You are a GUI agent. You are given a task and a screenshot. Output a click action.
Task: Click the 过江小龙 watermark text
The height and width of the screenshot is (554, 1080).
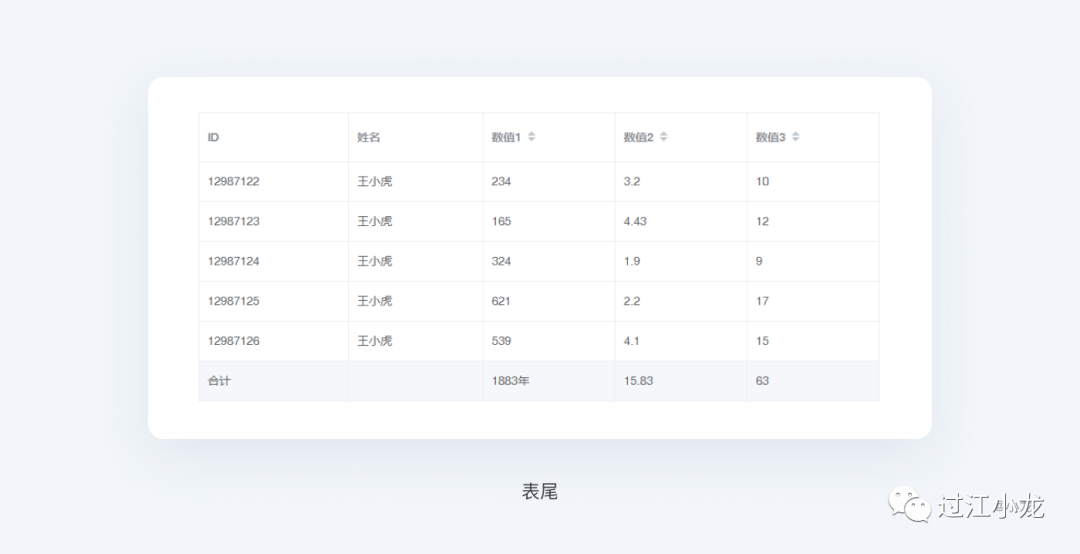tap(990, 506)
